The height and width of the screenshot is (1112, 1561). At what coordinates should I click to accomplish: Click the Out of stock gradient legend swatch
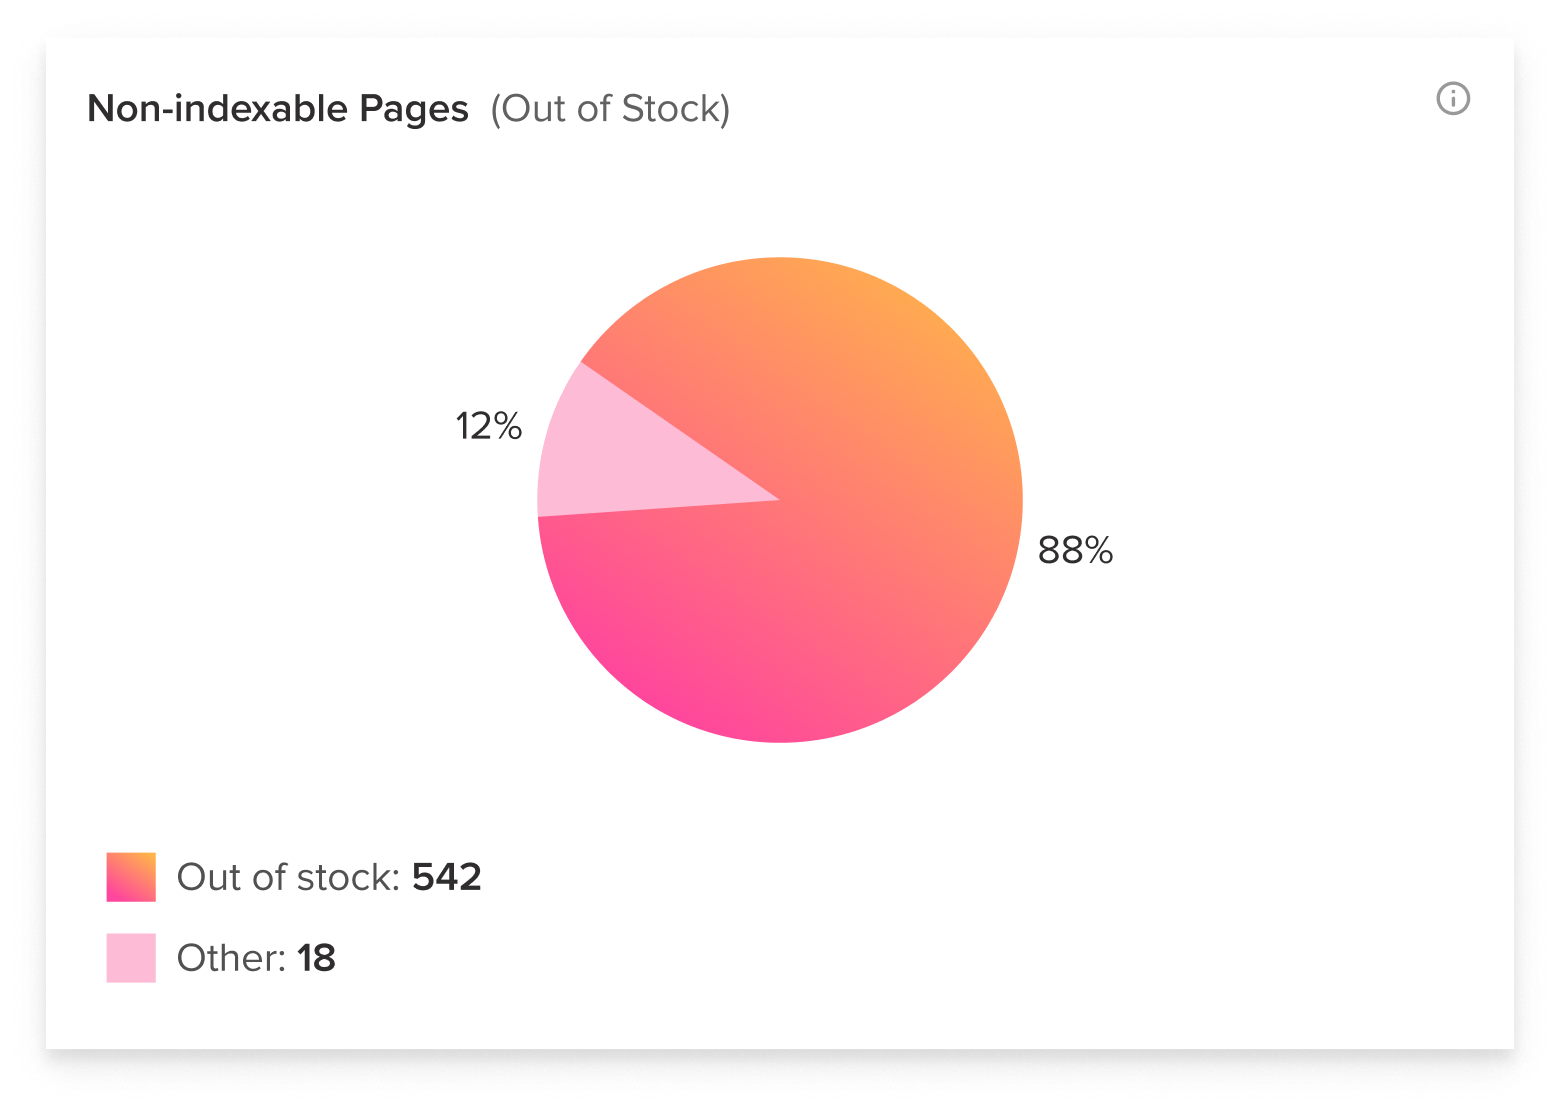[x=131, y=877]
